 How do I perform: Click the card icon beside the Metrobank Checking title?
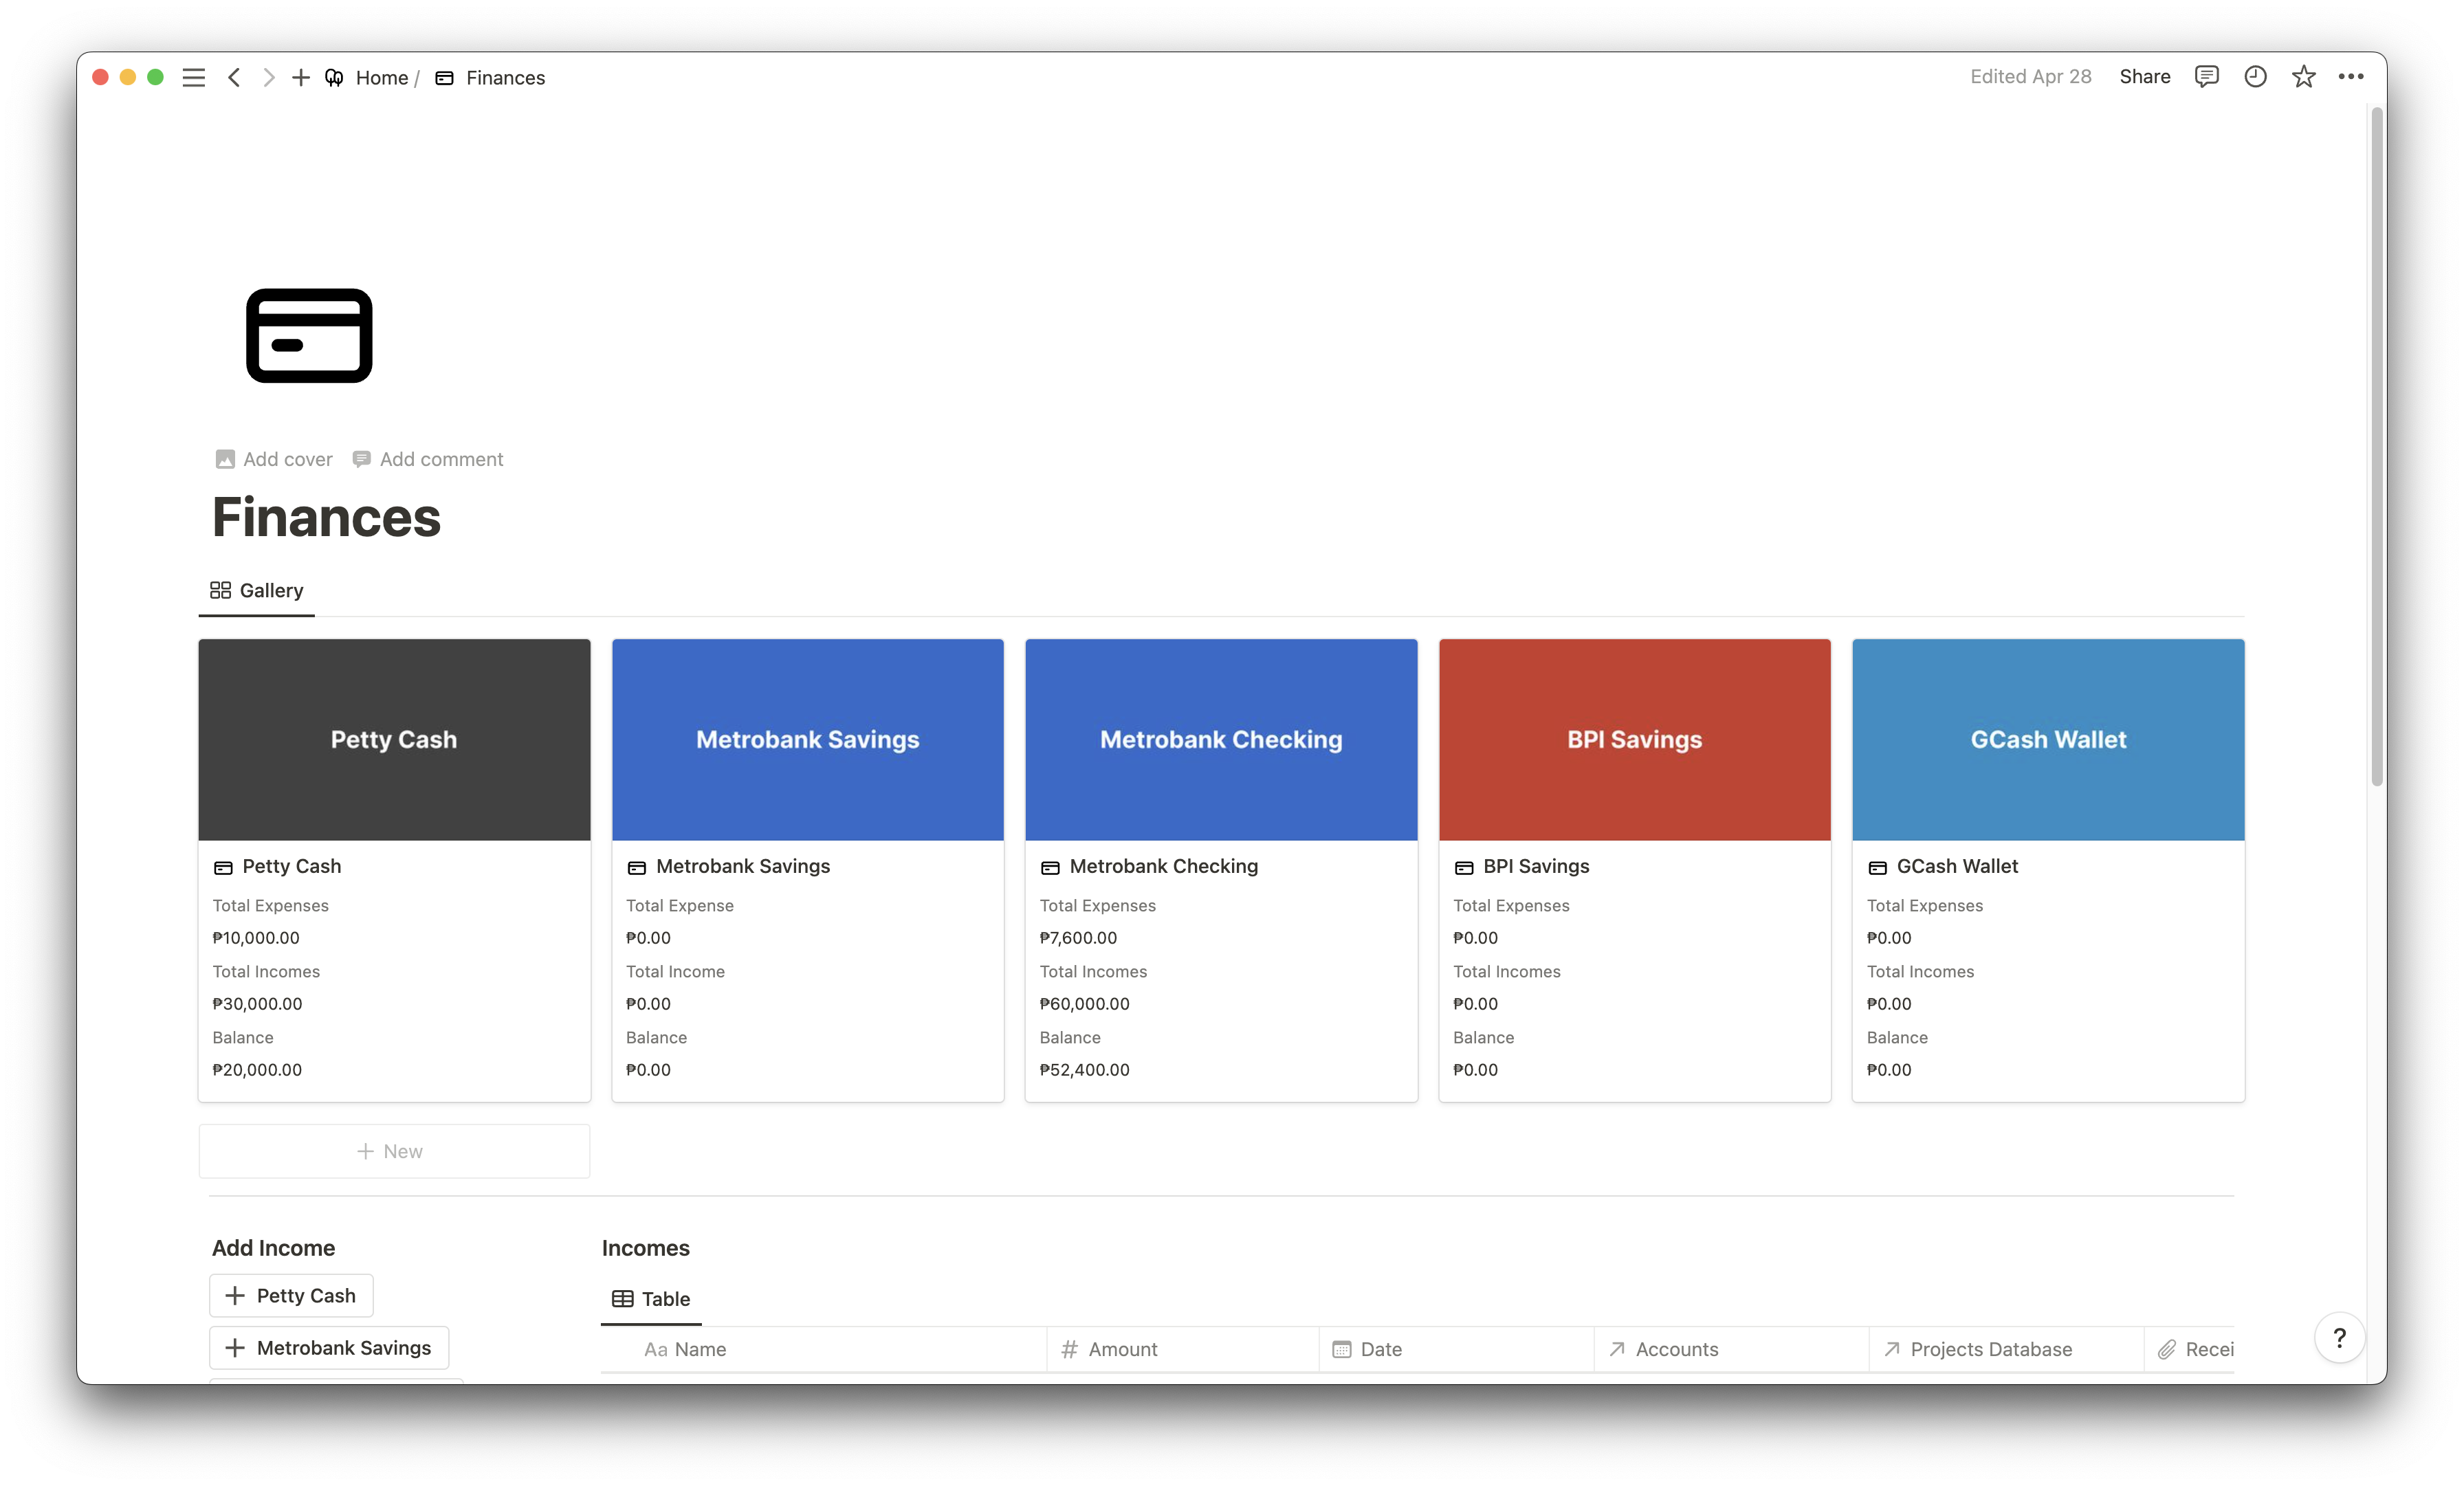pos(1050,867)
